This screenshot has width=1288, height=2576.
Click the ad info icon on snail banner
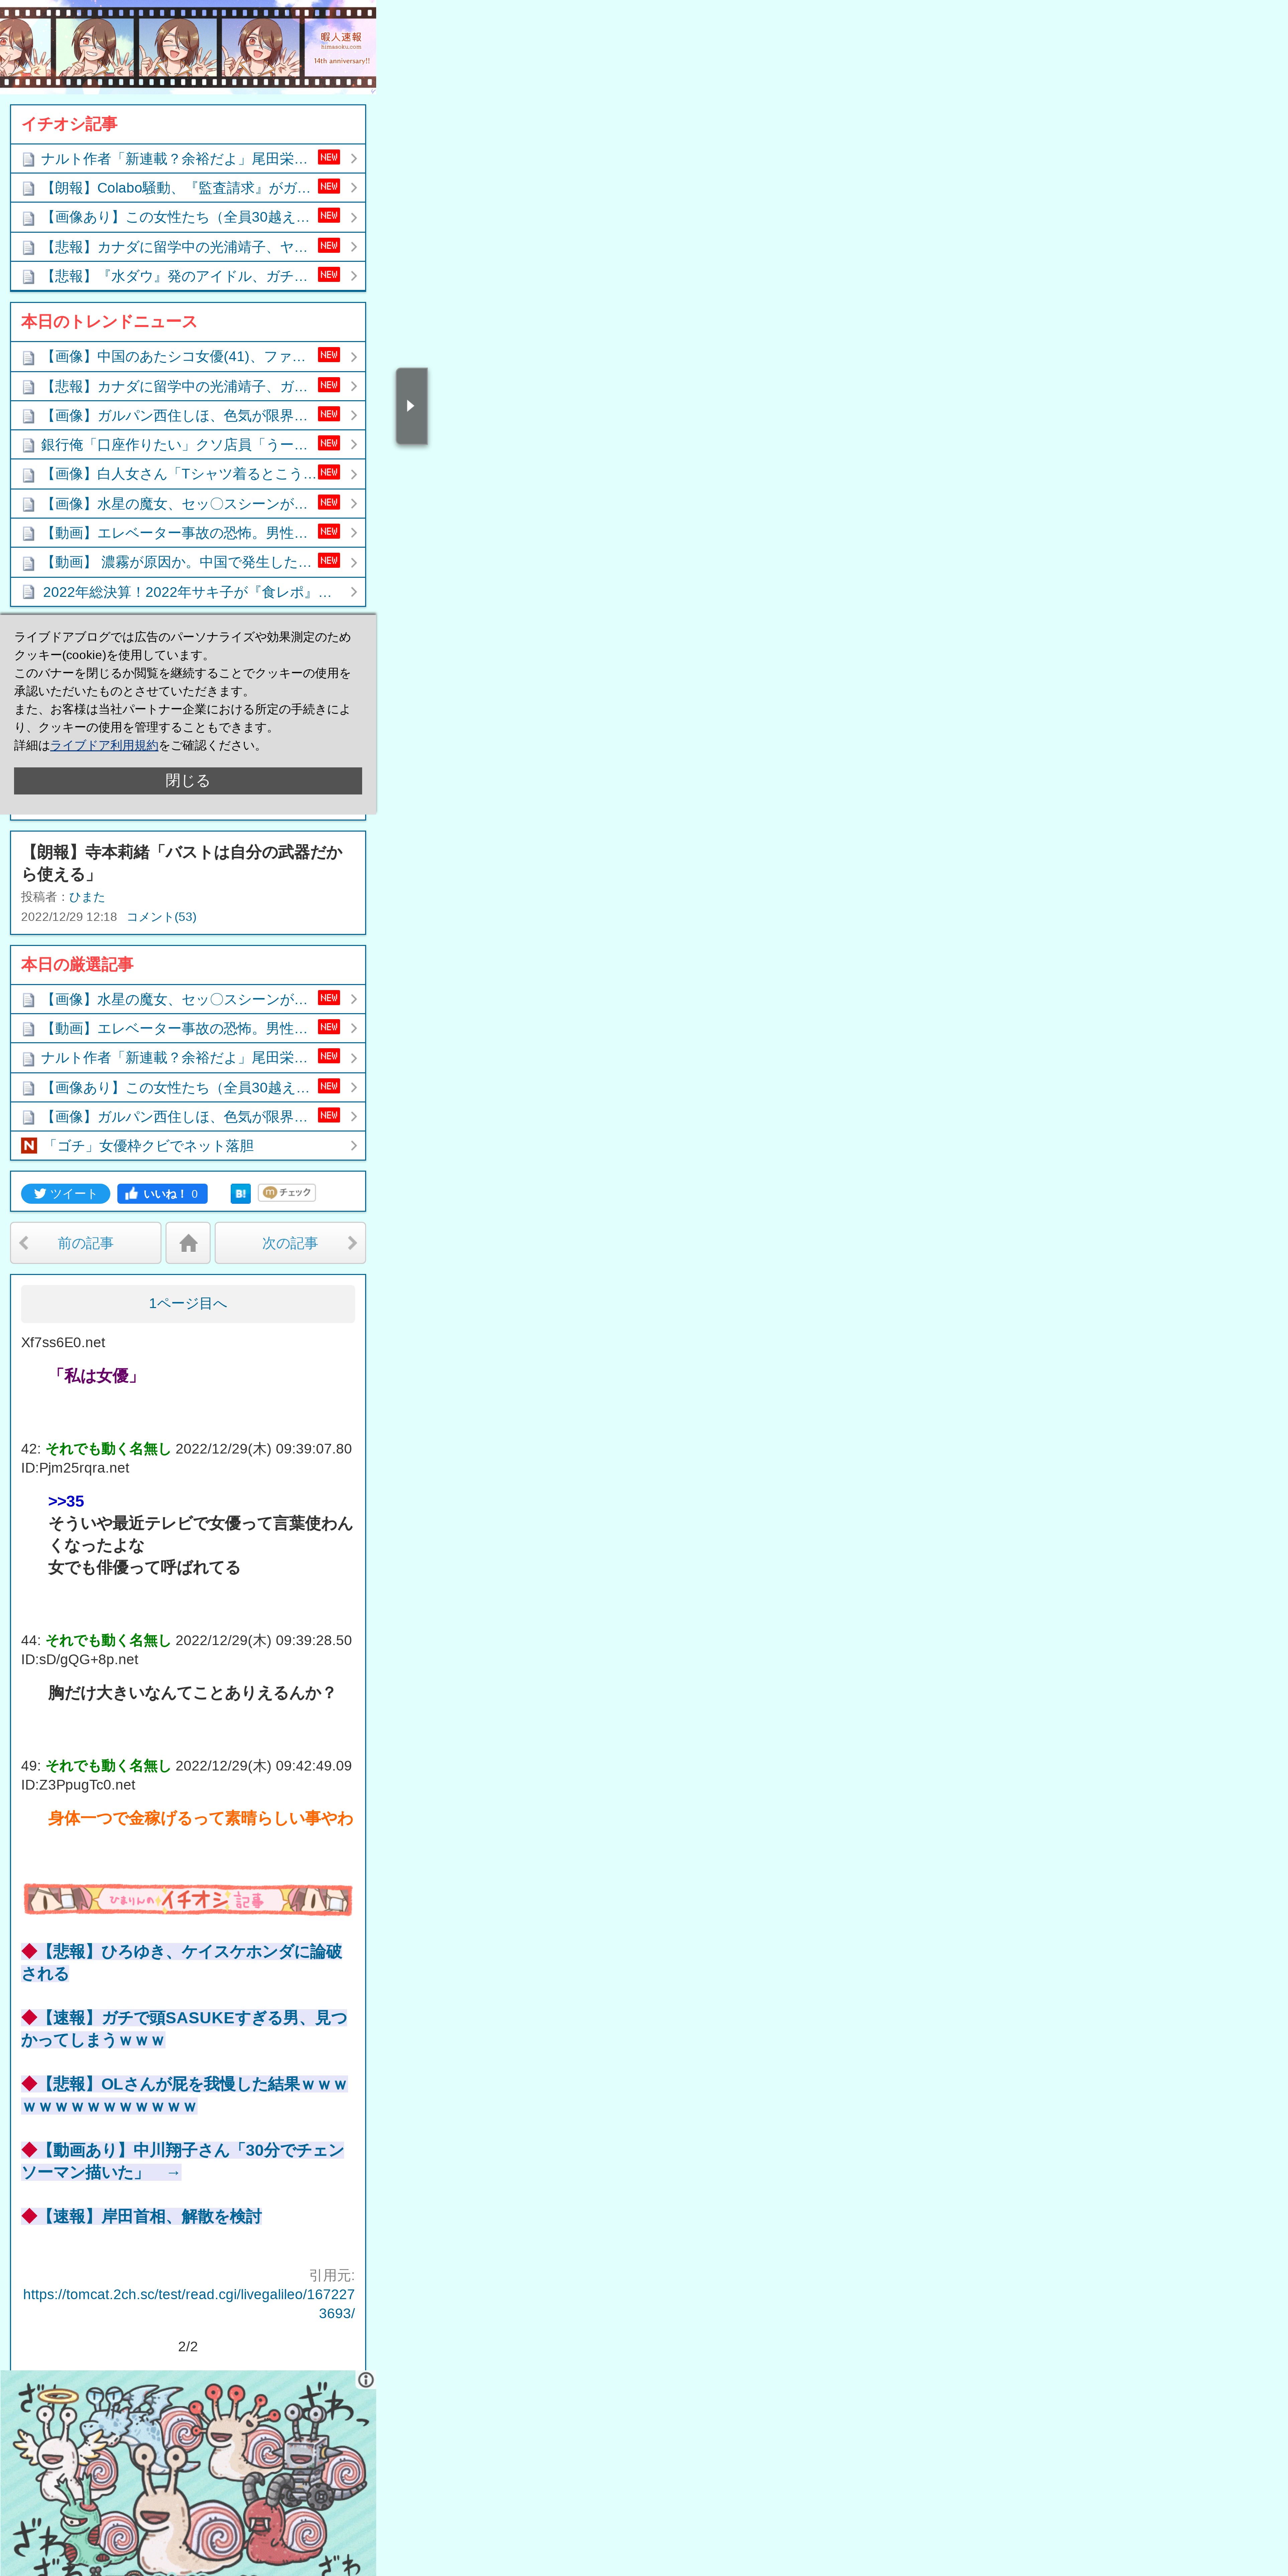point(366,2380)
